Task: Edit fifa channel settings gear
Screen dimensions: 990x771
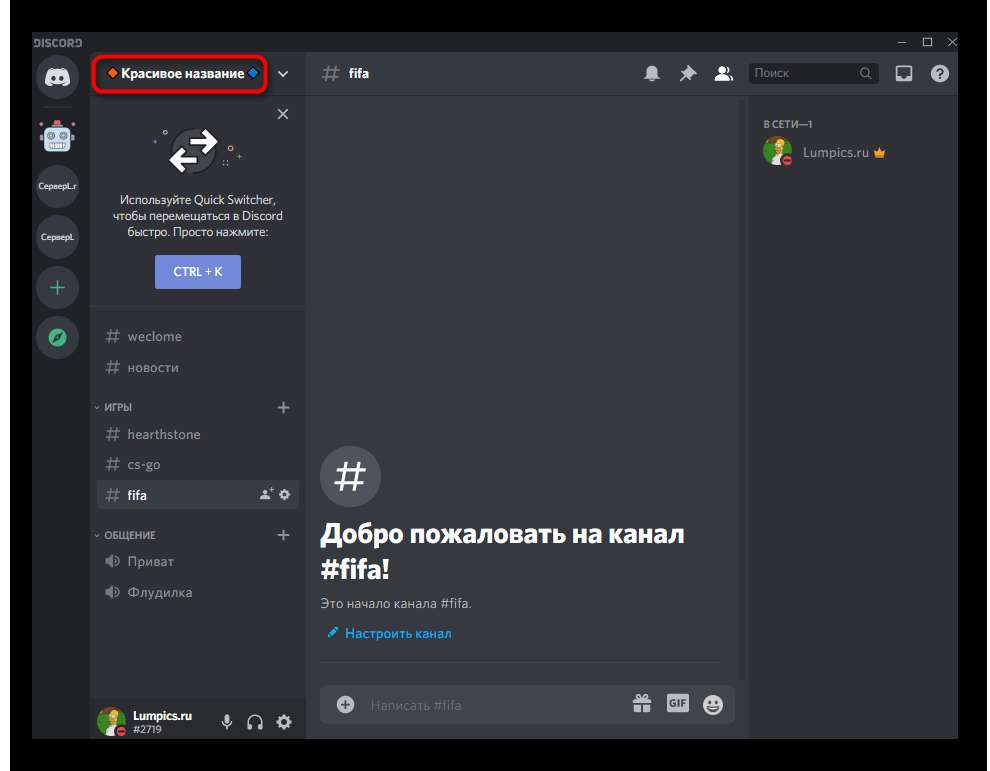Action: tap(285, 494)
